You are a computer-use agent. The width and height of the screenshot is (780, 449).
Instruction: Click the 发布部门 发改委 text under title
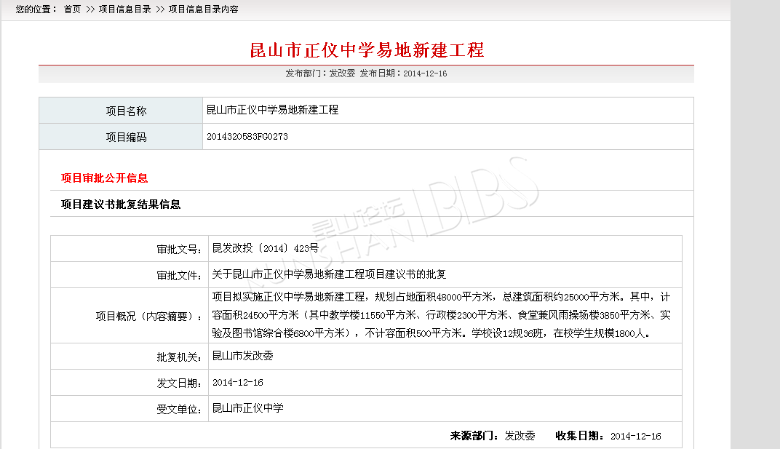pyautogui.click(x=318, y=74)
